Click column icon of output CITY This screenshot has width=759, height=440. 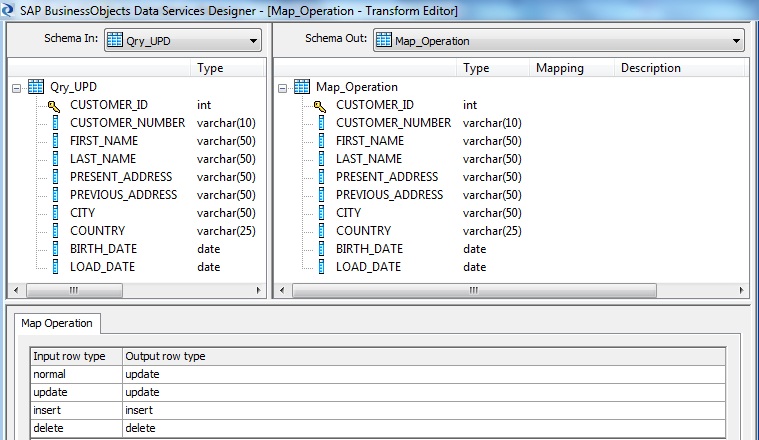321,212
